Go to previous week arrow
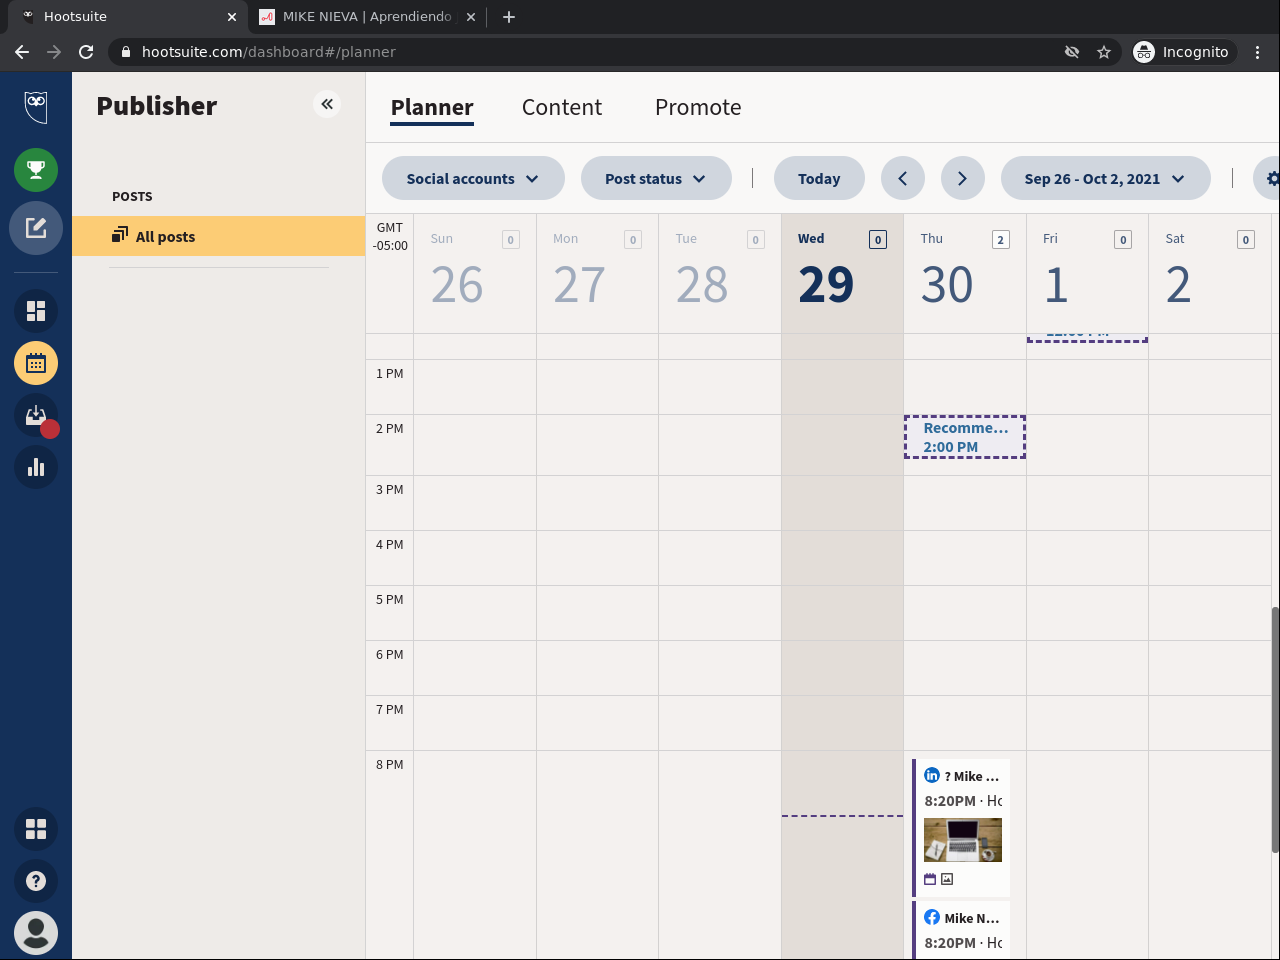Screen dimensions: 1280x960 click(903, 179)
